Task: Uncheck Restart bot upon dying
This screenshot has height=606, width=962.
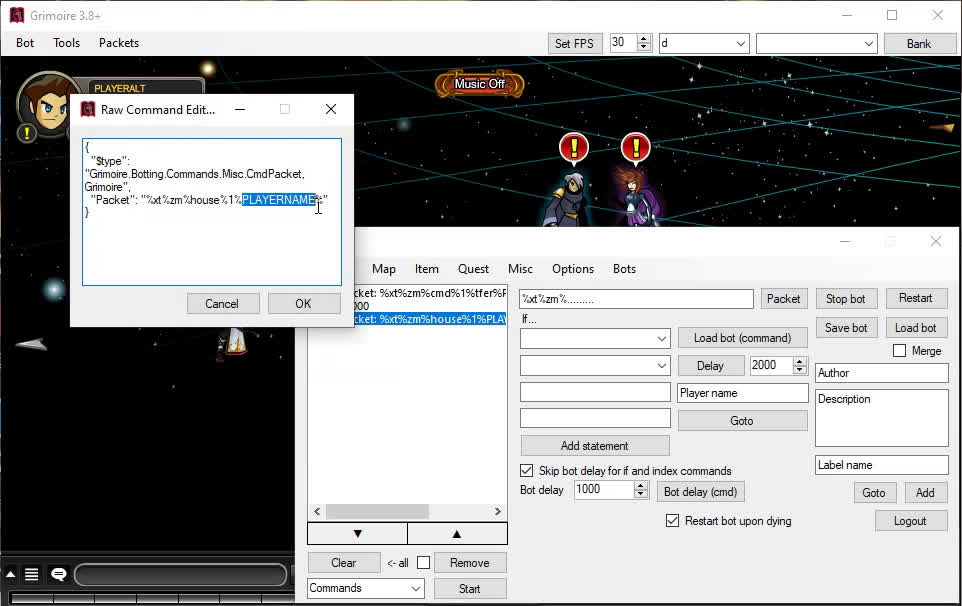Action: point(672,521)
